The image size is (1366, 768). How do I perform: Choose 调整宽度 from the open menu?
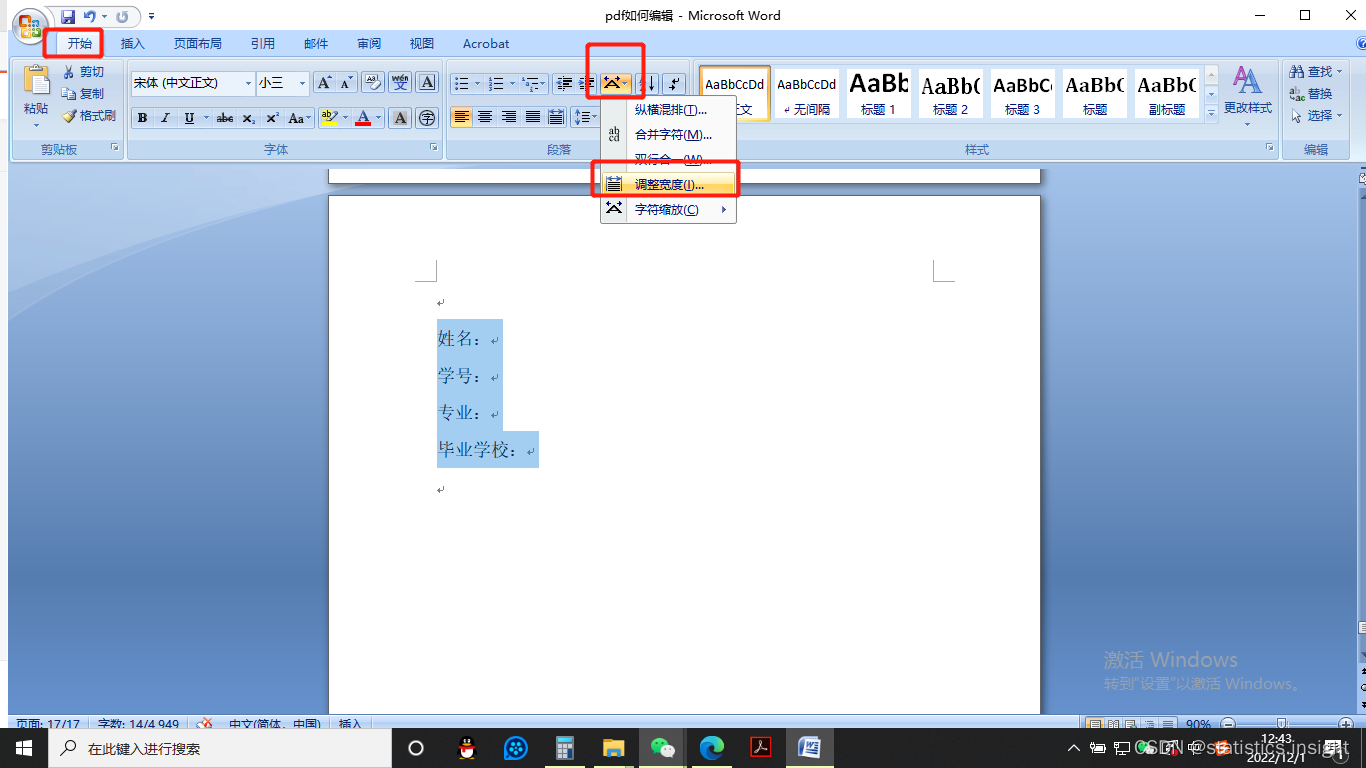tap(667, 182)
